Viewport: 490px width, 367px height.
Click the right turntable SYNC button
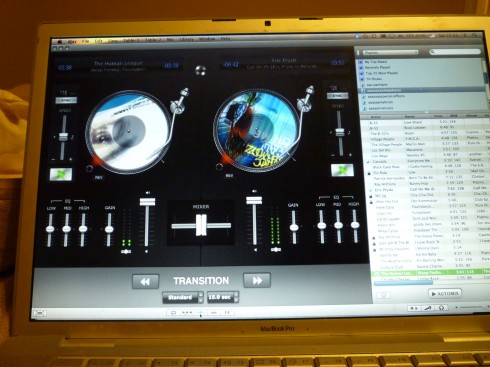coord(338,96)
